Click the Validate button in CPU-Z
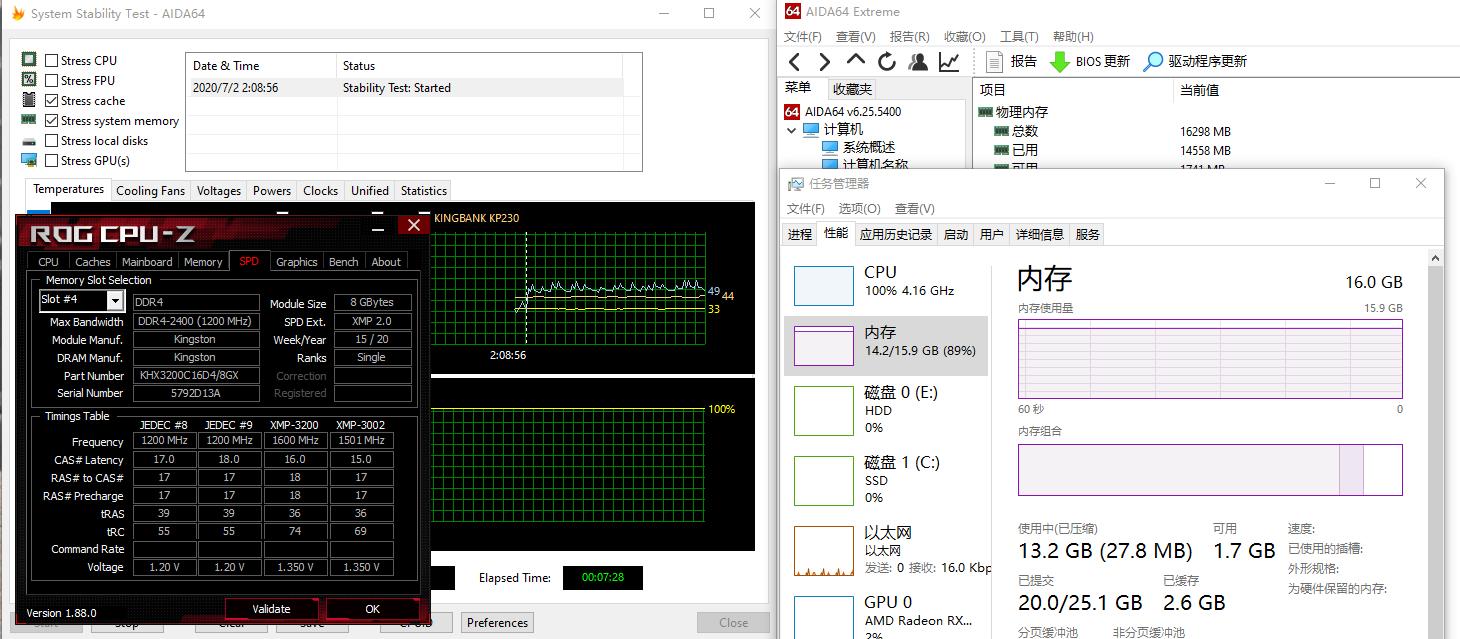 (x=270, y=608)
